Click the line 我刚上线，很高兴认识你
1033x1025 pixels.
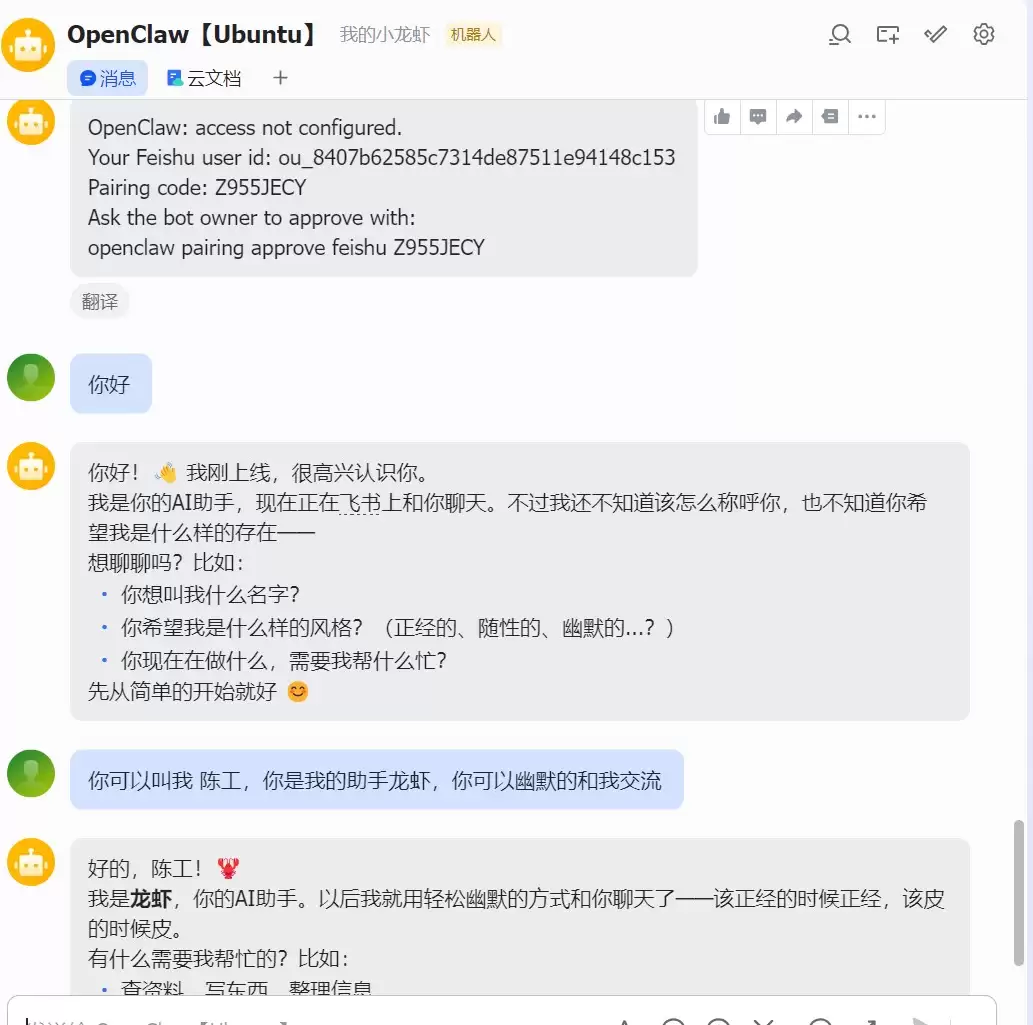309,472
